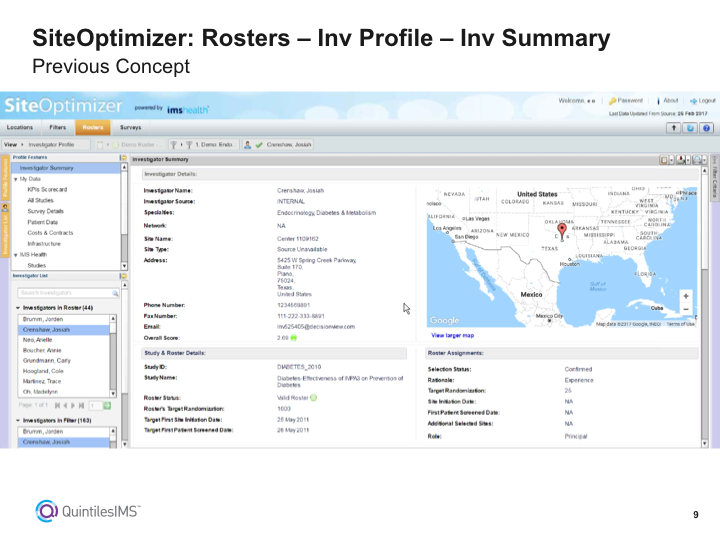
Task: Open the help question mark button
Action: tap(707, 128)
